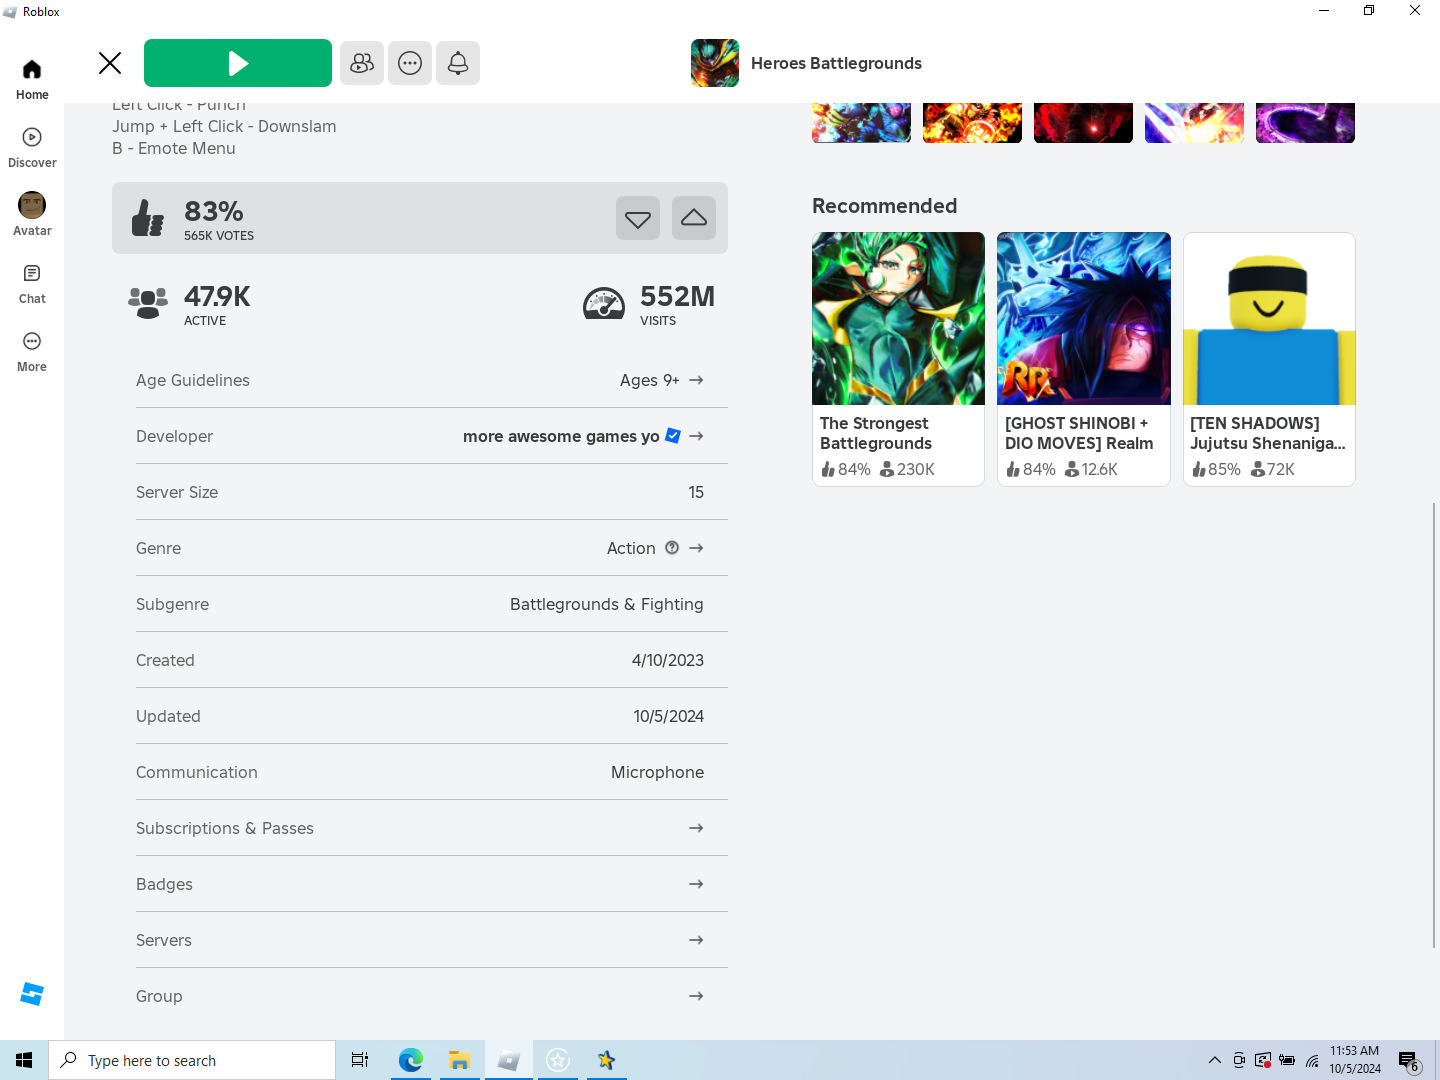Click the battery tray icon
Image resolution: width=1440 pixels, height=1080 pixels.
point(1287,1060)
